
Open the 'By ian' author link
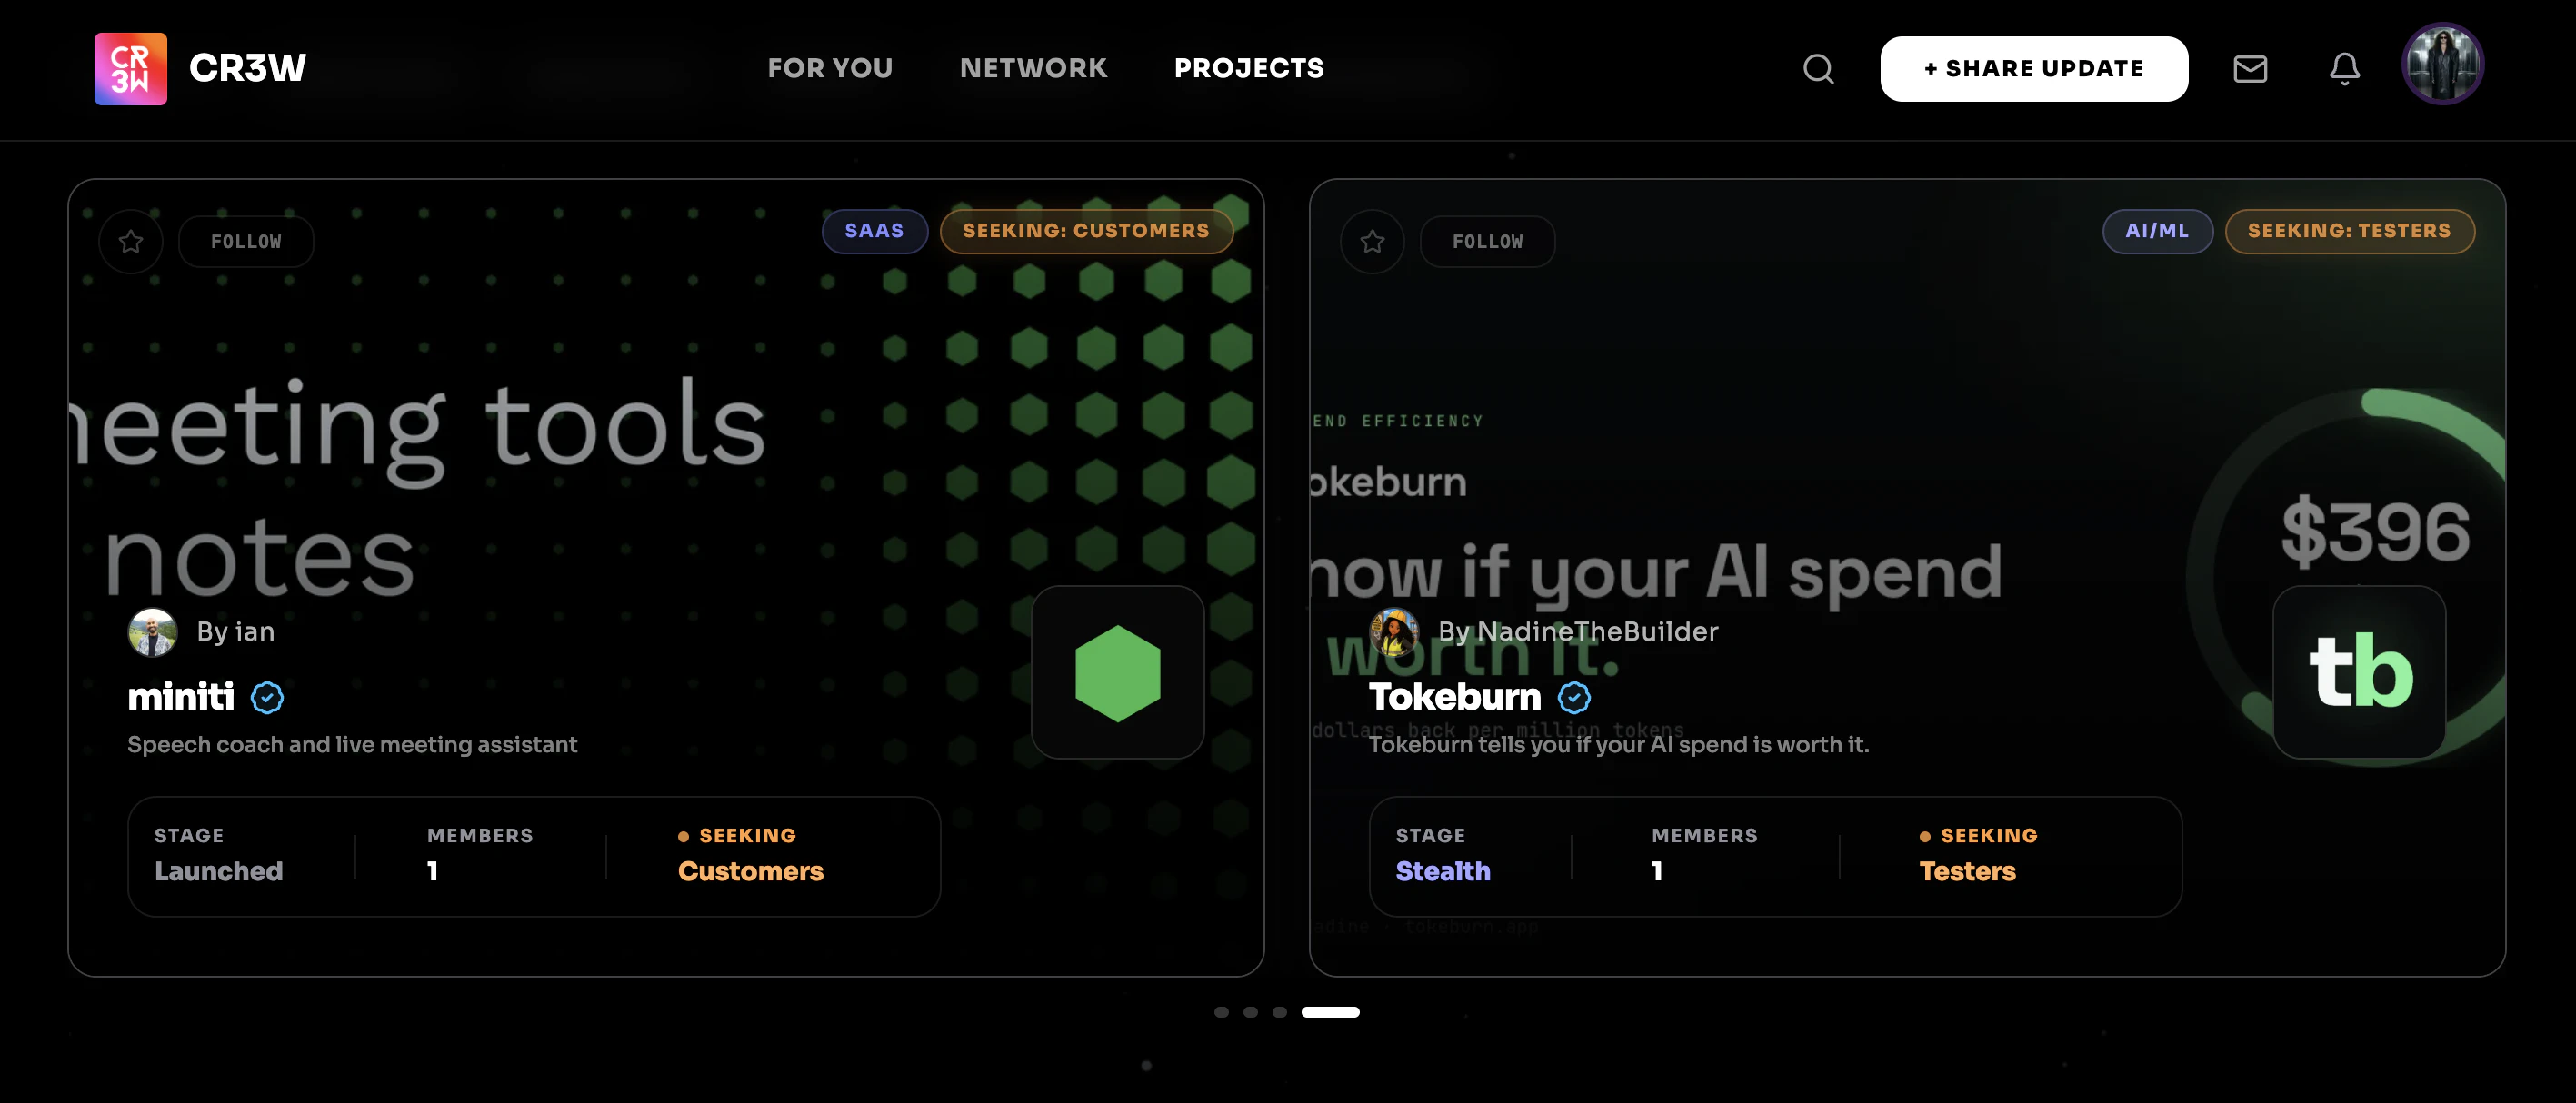point(236,632)
